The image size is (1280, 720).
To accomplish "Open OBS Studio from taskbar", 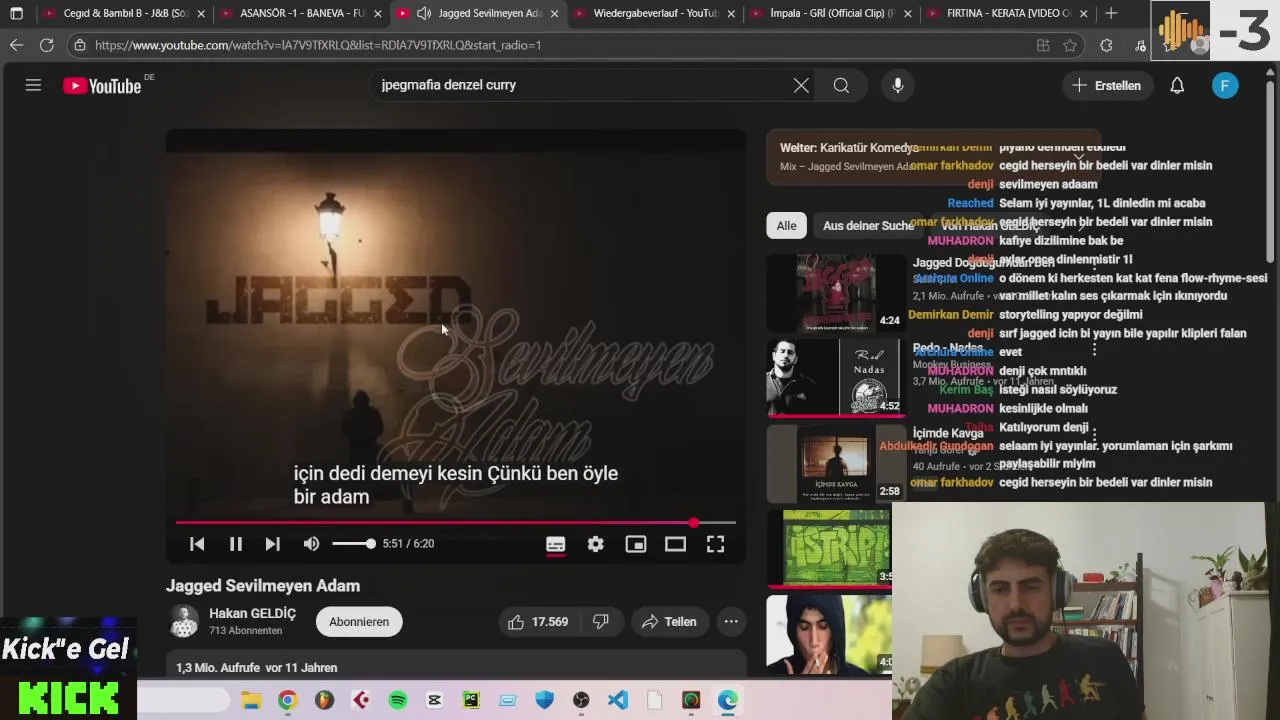I will click(x=581, y=700).
